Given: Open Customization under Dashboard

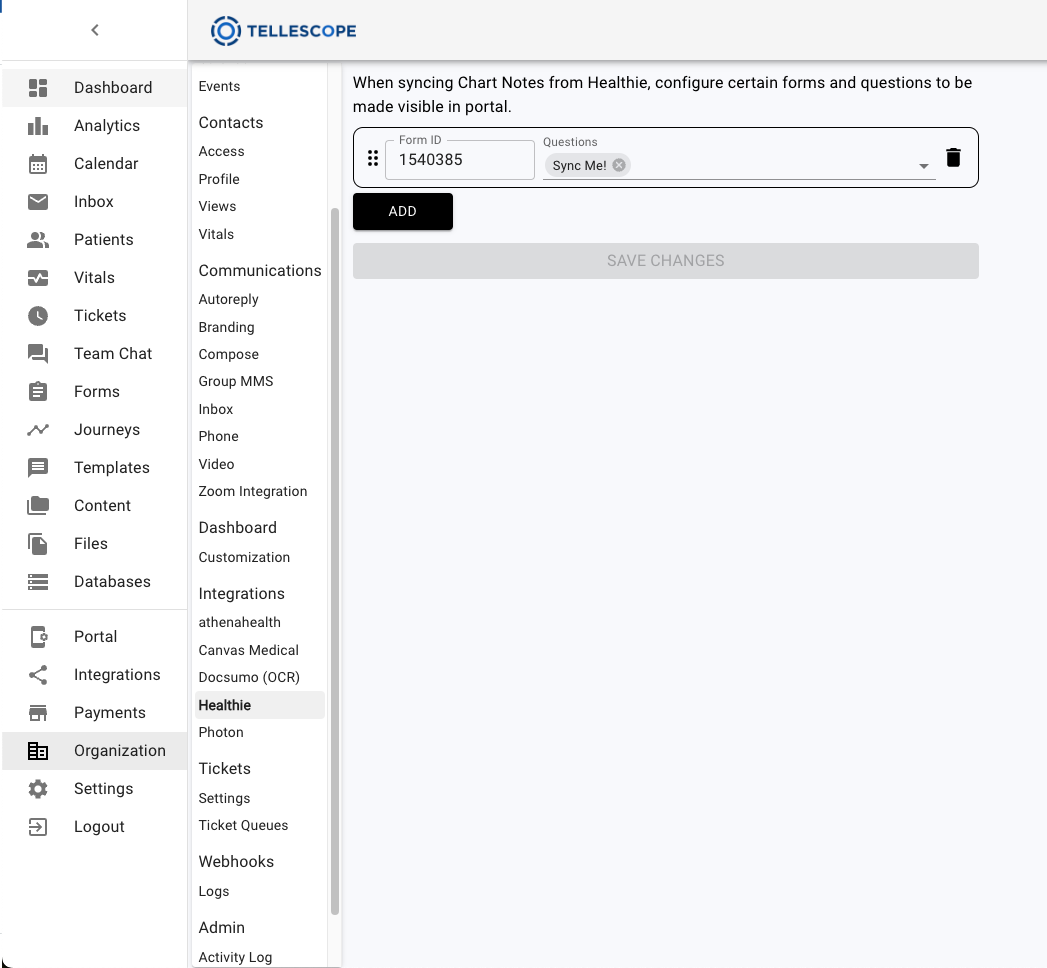Looking at the screenshot, I should pyautogui.click(x=244, y=557).
